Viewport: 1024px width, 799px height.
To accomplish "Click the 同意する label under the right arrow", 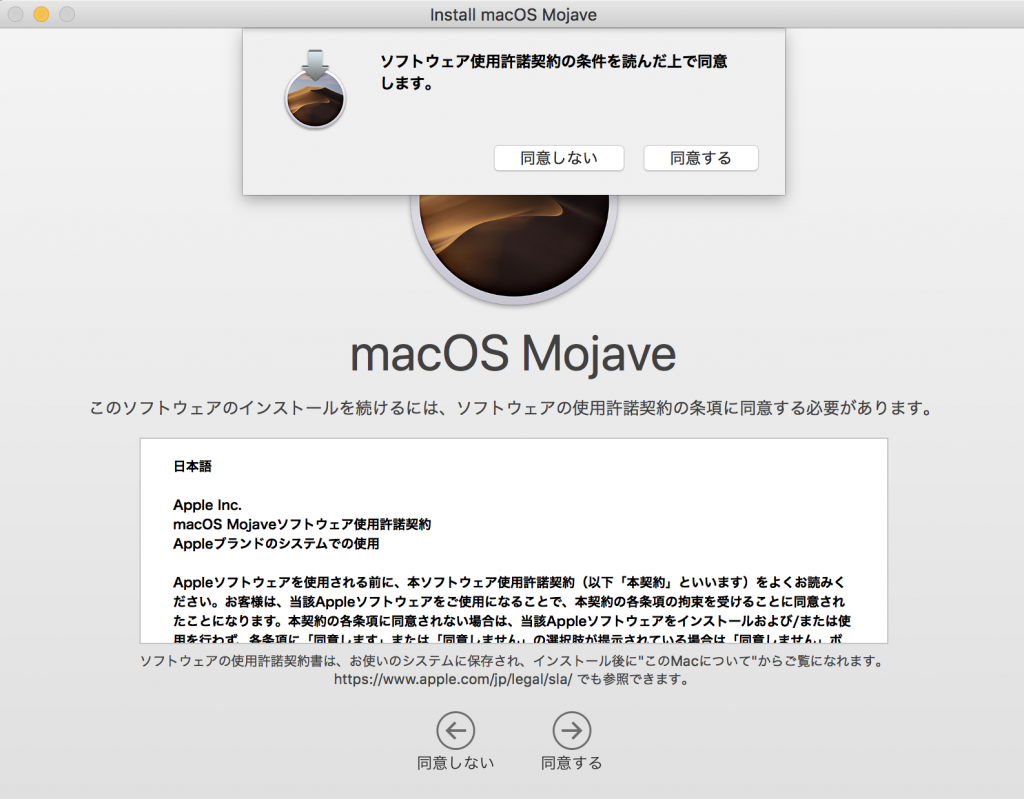I will click(x=571, y=763).
